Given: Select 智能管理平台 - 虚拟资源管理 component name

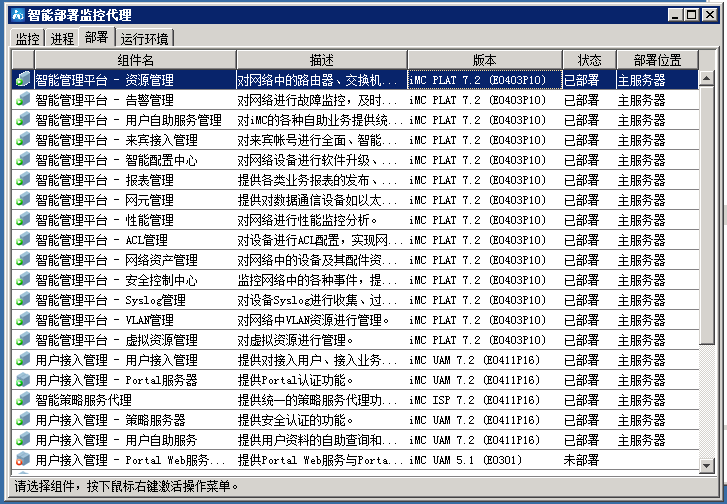Looking at the screenshot, I should 116,340.
